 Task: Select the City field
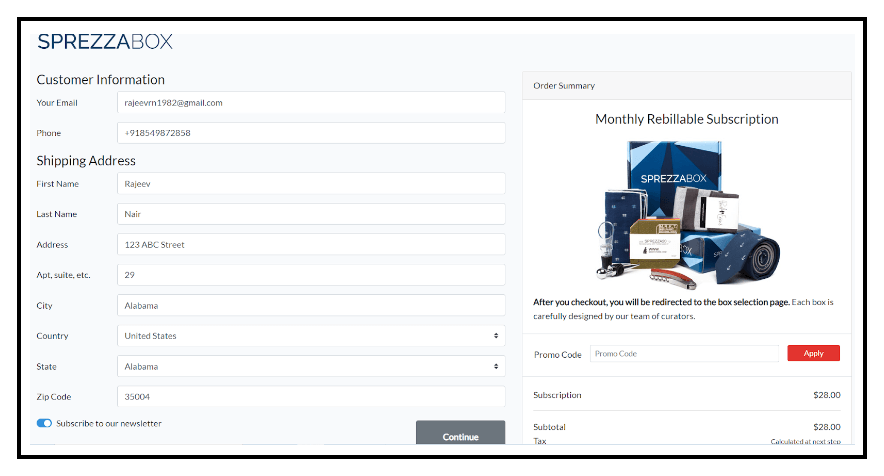coord(311,306)
